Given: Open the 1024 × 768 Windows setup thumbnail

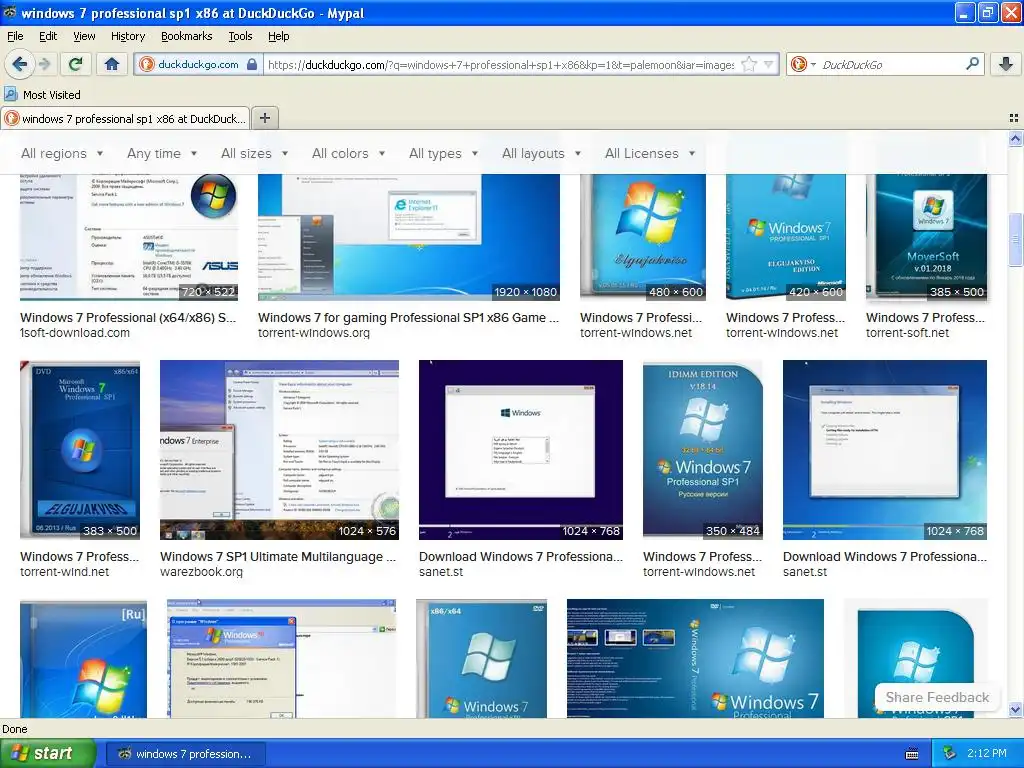Looking at the screenshot, I should click(x=520, y=449).
